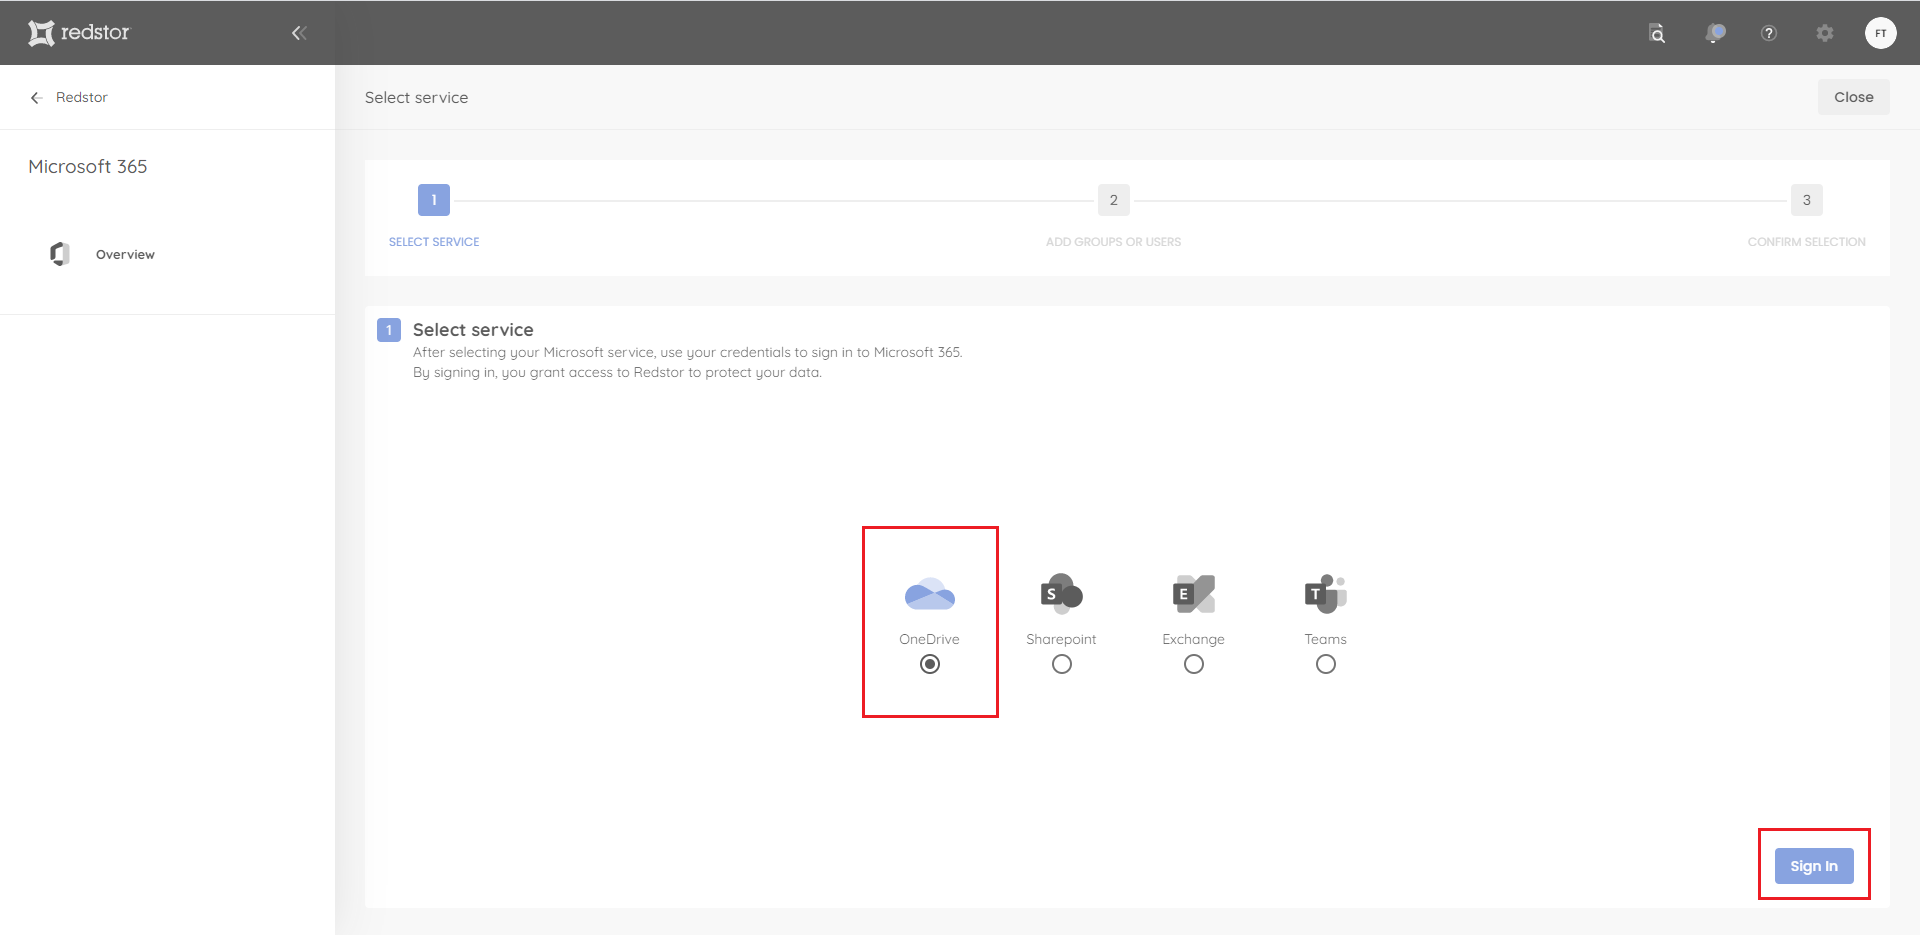Click the Redstor logo in header

pyautogui.click(x=79, y=33)
